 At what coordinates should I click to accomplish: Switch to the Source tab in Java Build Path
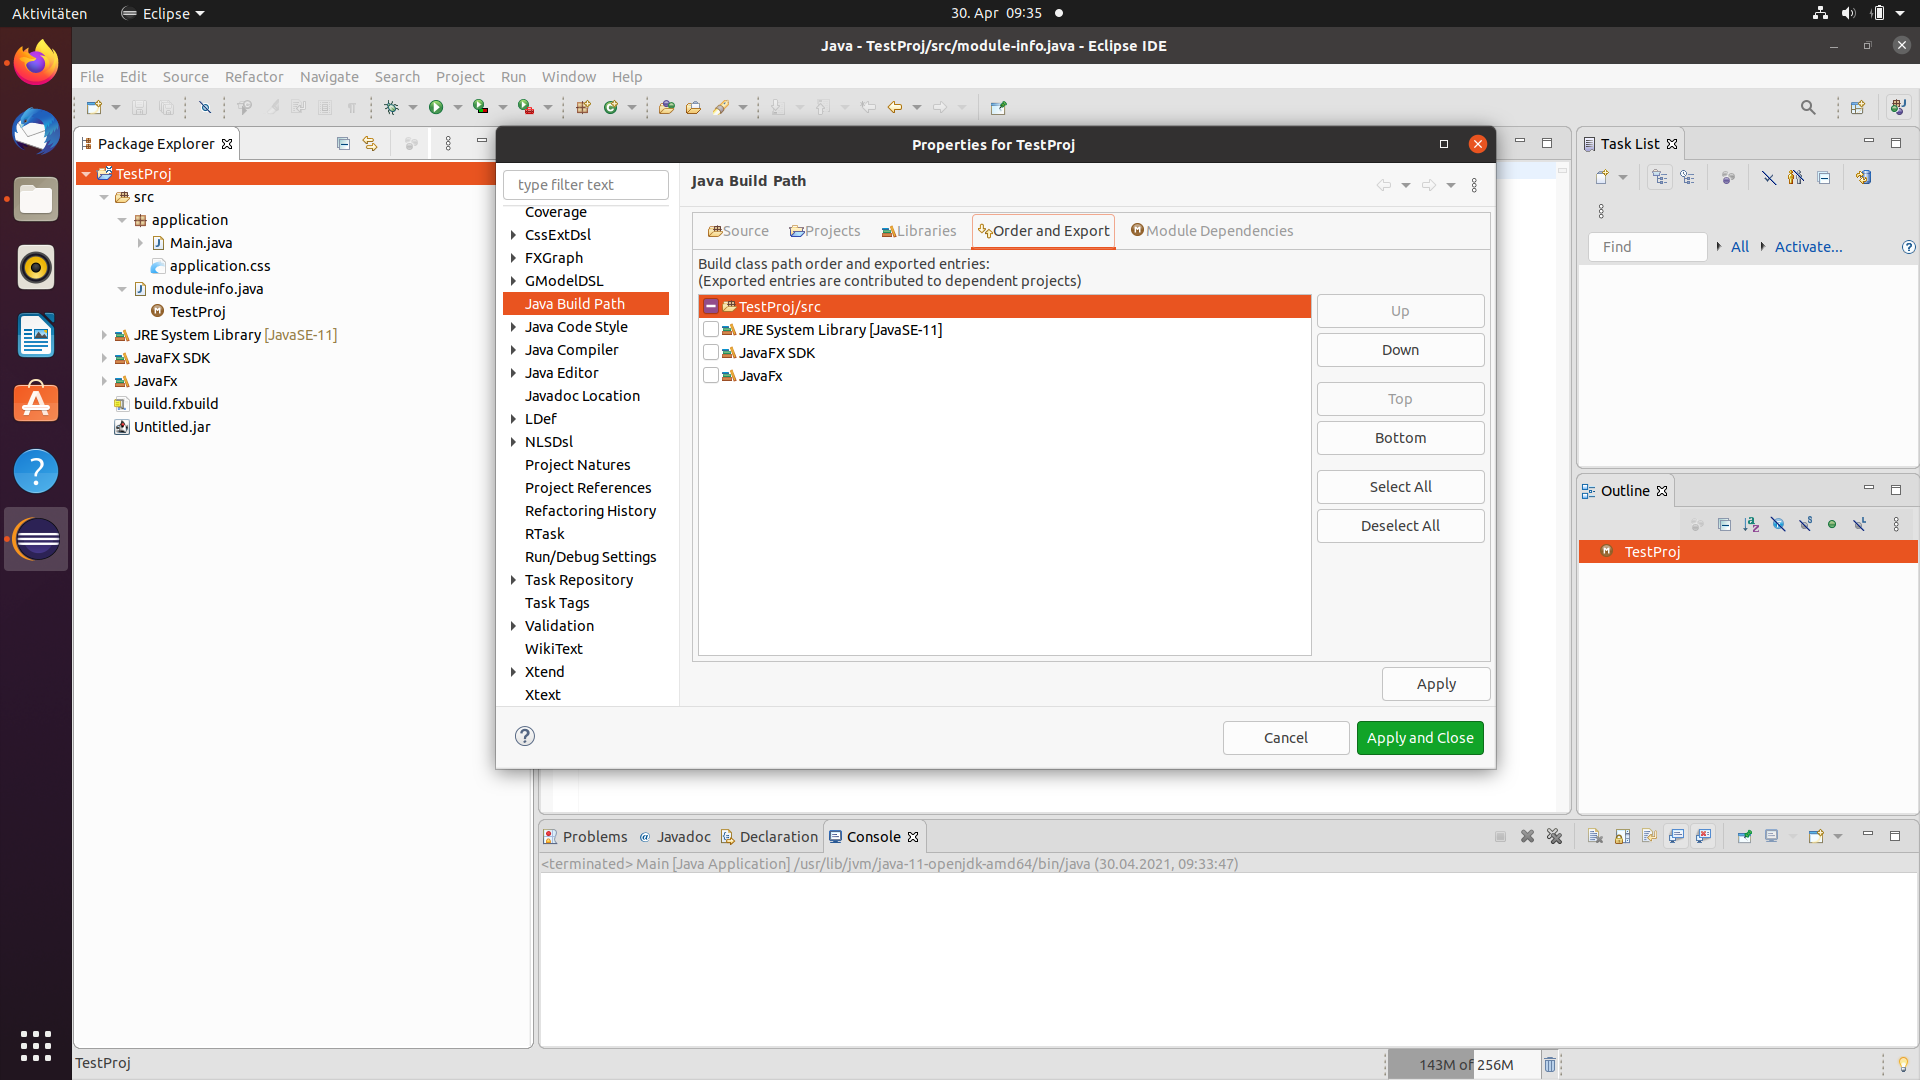pyautogui.click(x=738, y=231)
